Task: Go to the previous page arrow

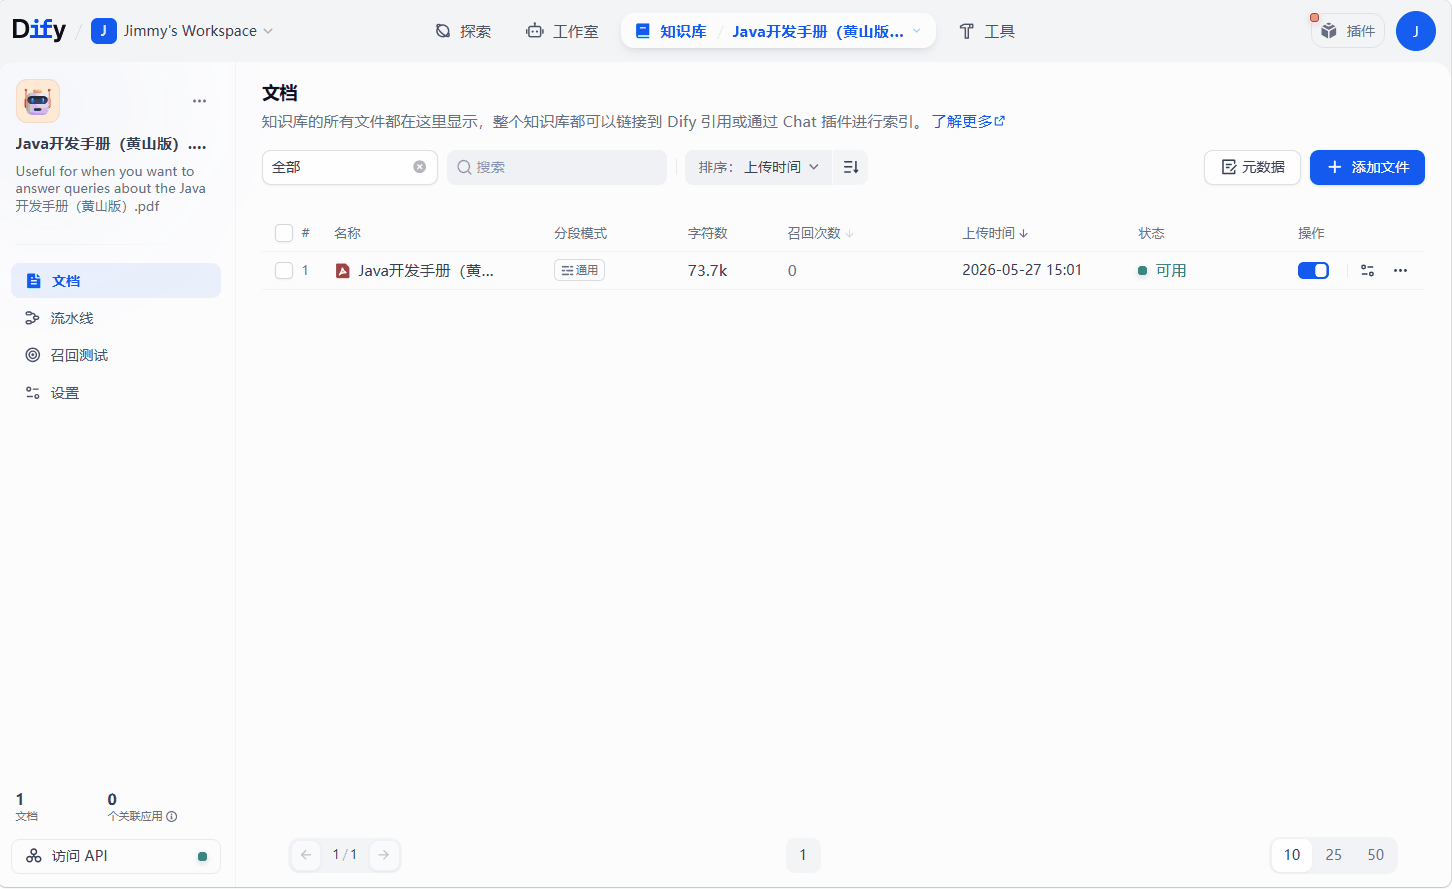Action: point(306,855)
